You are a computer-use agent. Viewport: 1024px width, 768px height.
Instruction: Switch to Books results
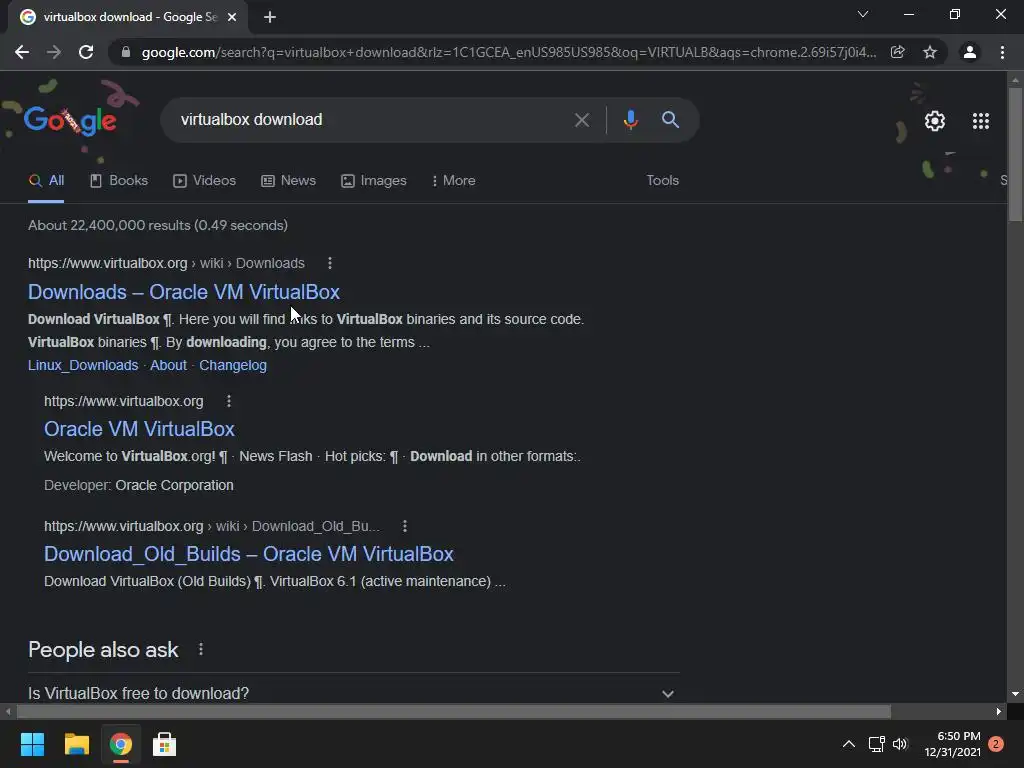point(119,181)
